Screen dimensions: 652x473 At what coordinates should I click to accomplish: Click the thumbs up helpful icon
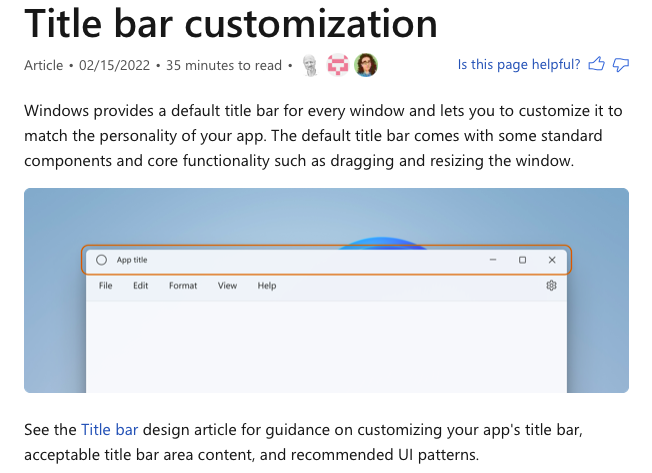pyautogui.click(x=596, y=64)
